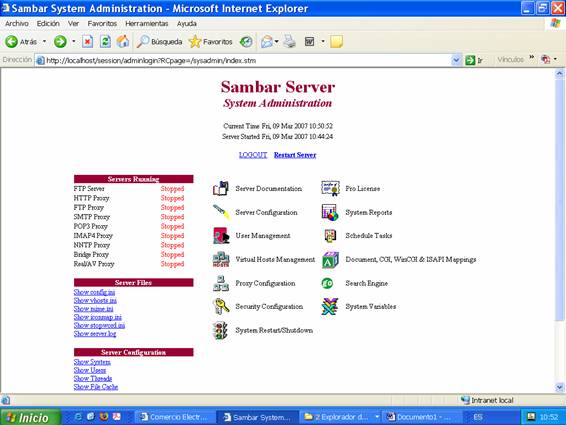Print the page via printer icon
Screen dimensions: 566x425
[289, 42]
